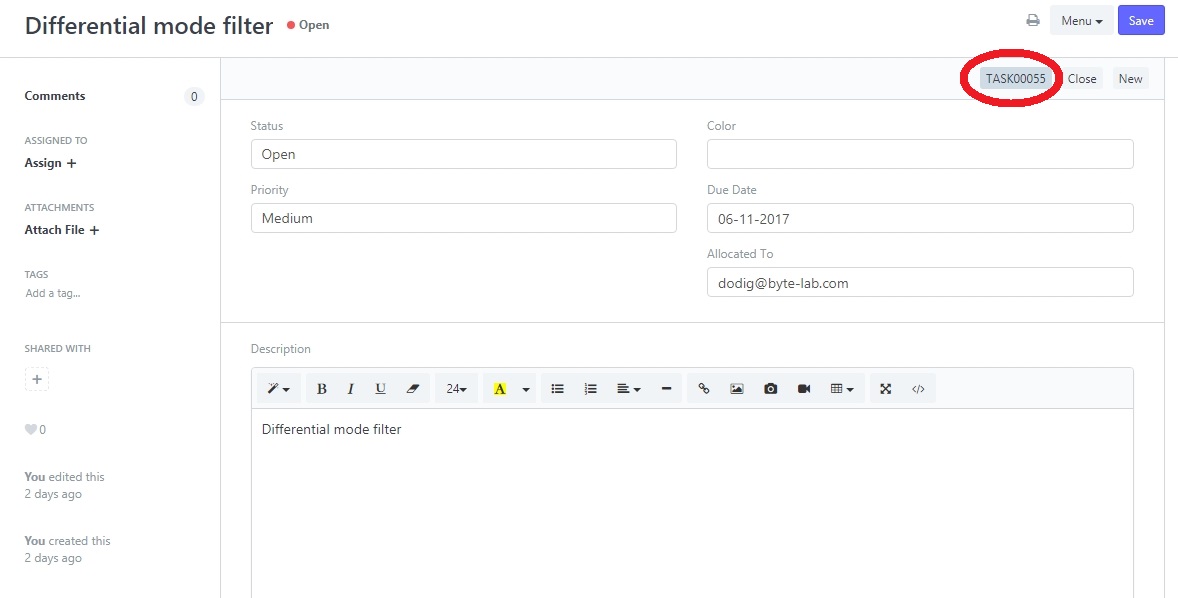The image size is (1178, 598).
Task: Toggle italic text formatting
Action: (x=350, y=389)
